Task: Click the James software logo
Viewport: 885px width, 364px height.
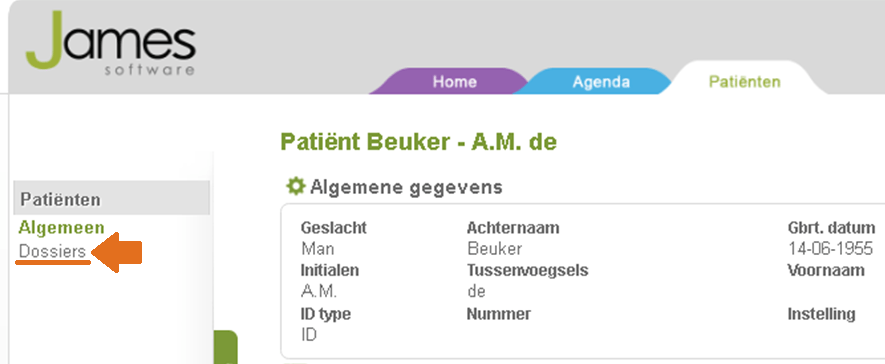Action: click(111, 44)
